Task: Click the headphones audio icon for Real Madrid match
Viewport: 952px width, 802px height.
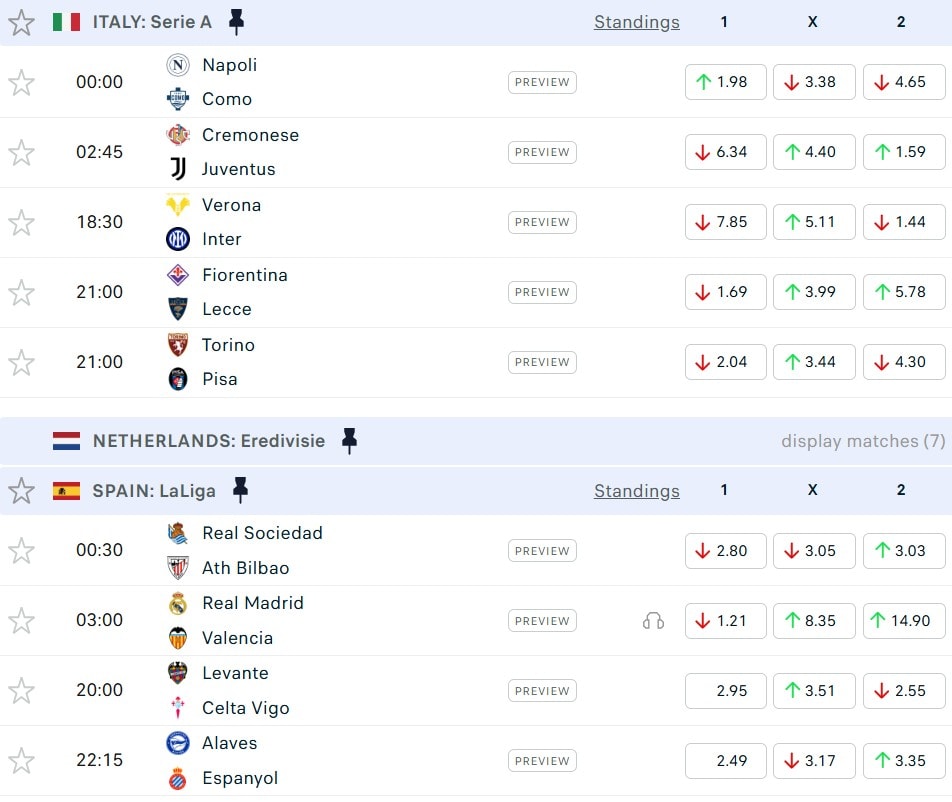Action: click(x=653, y=621)
